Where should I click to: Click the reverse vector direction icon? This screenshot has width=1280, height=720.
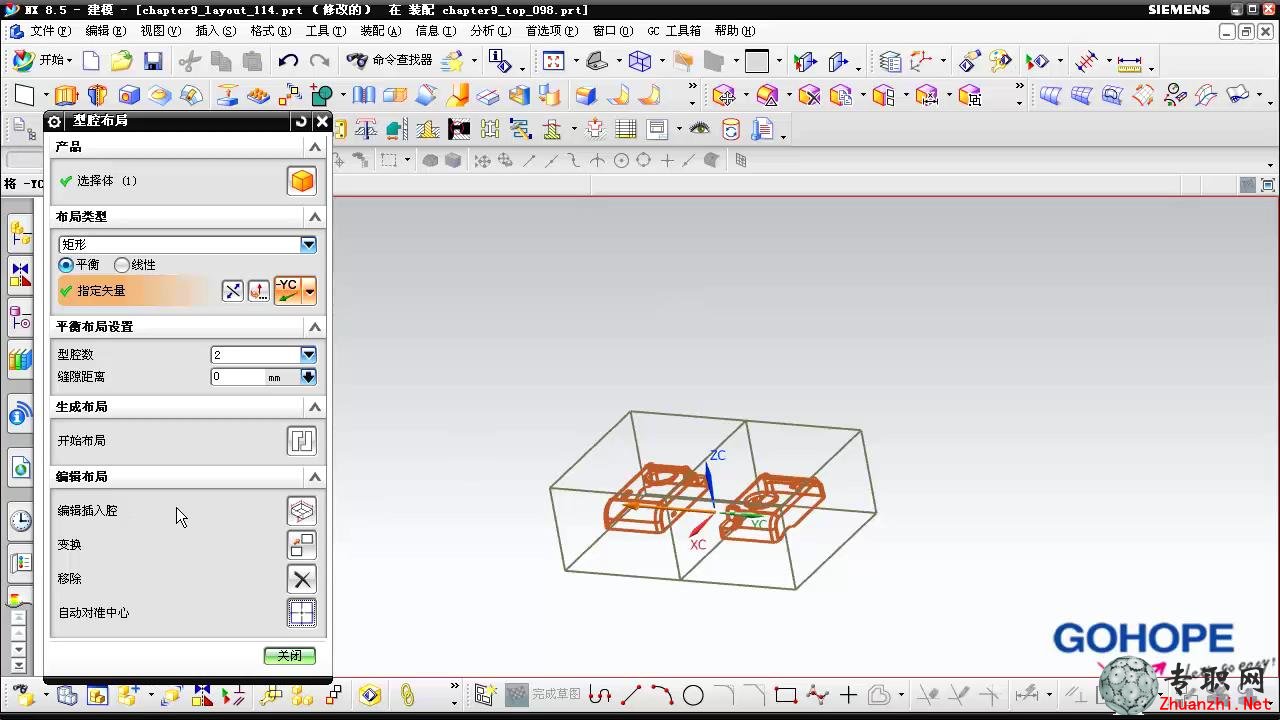[233, 291]
